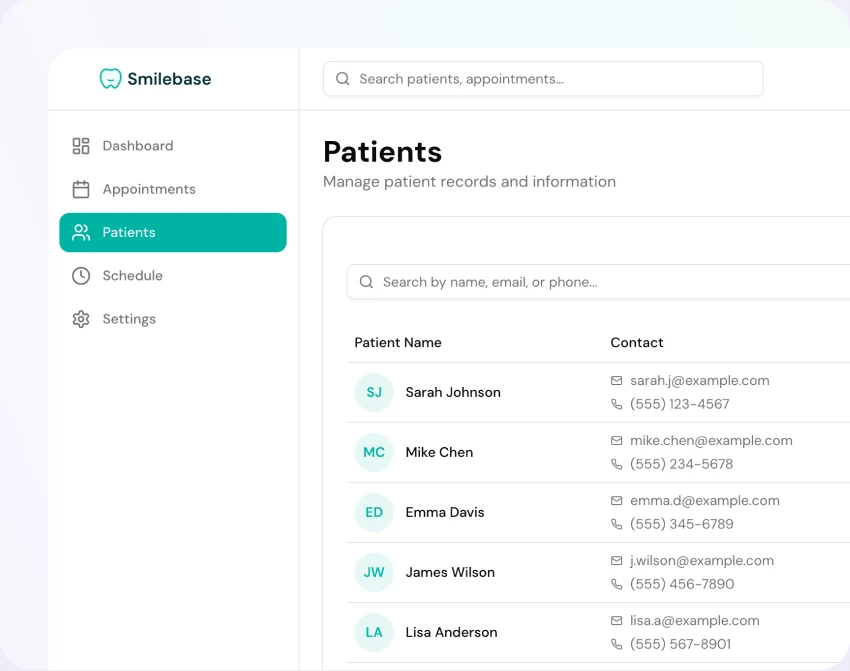
Task: Click the email mike.chen@example.com
Action: pos(711,441)
